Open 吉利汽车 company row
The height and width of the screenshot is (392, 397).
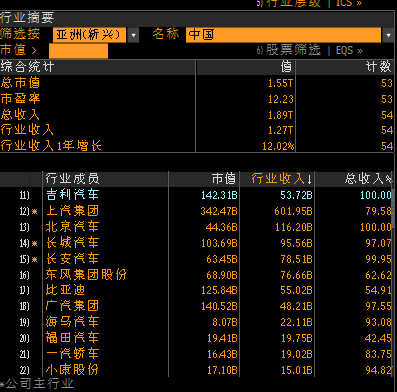point(72,195)
